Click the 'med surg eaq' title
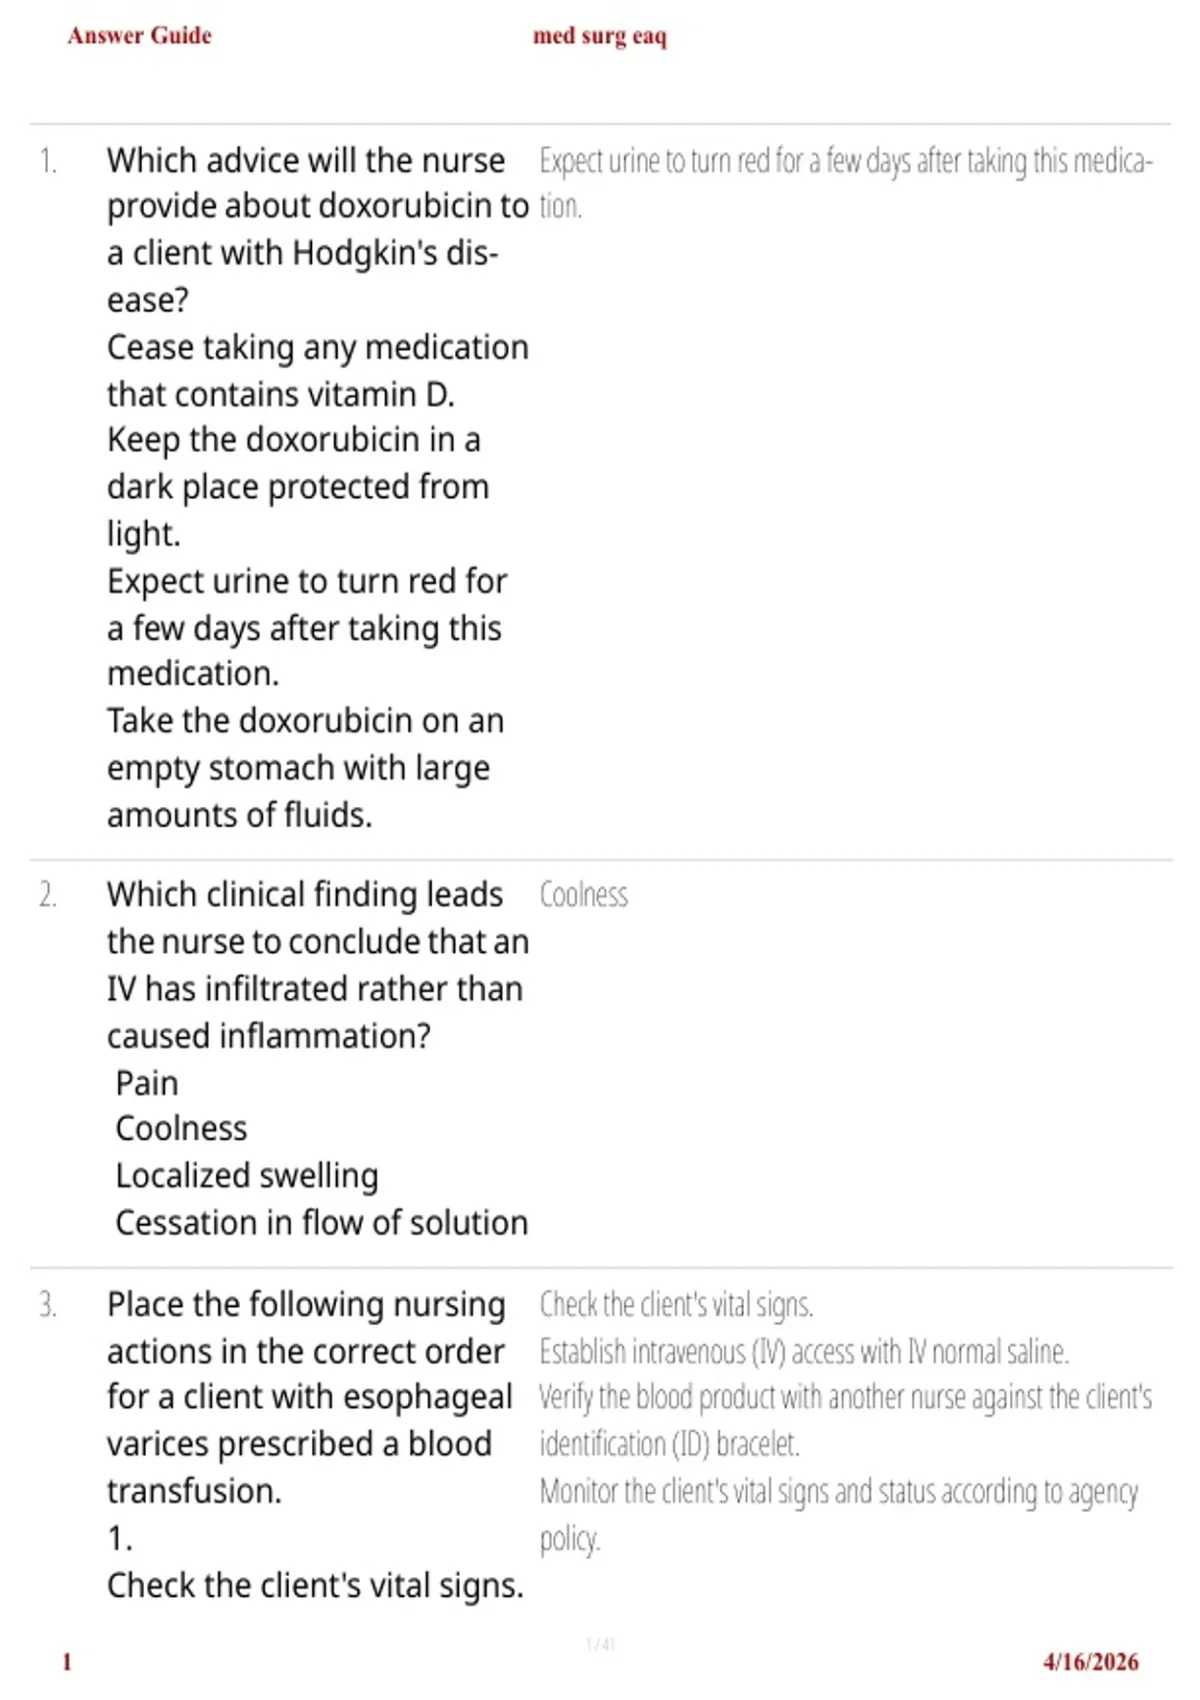1200x1700 pixels. pyautogui.click(x=600, y=36)
